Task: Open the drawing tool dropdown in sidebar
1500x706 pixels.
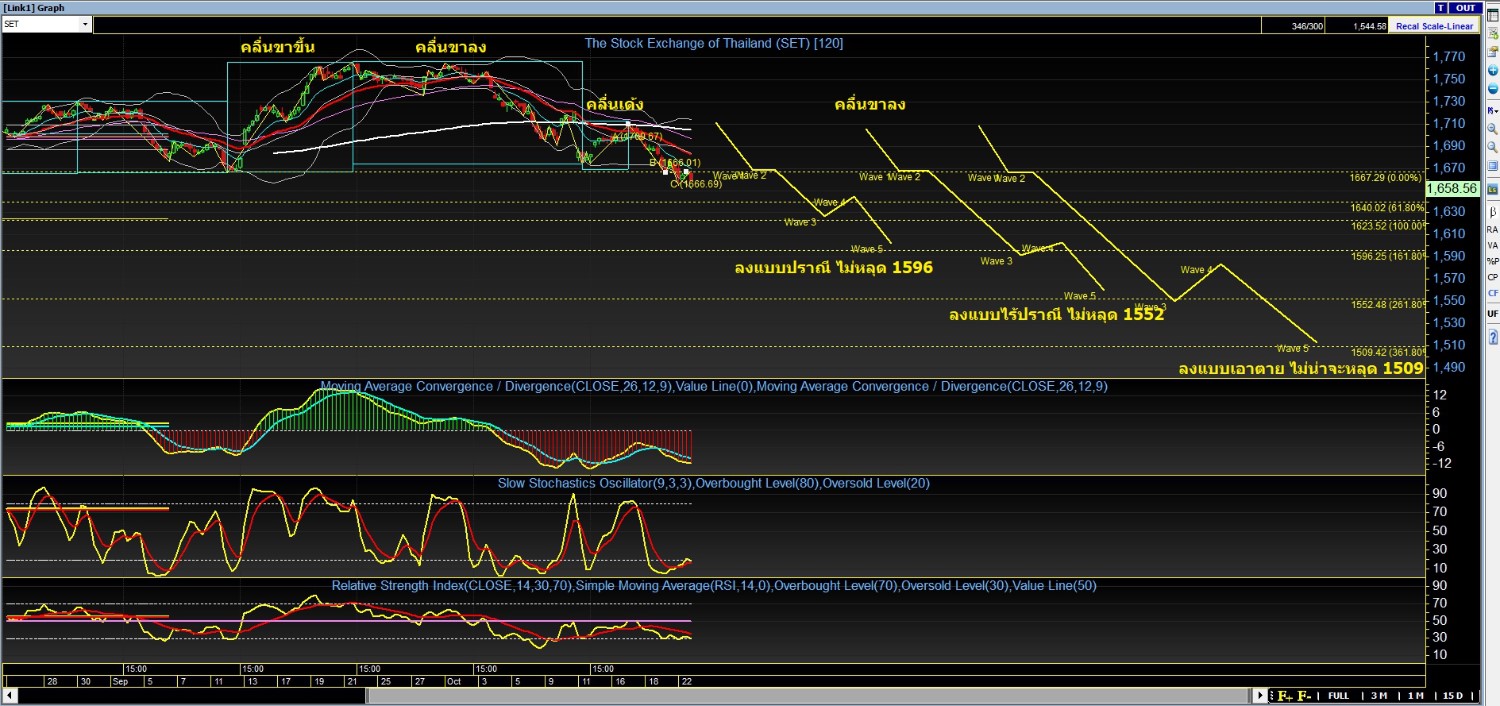Action: point(1492,110)
